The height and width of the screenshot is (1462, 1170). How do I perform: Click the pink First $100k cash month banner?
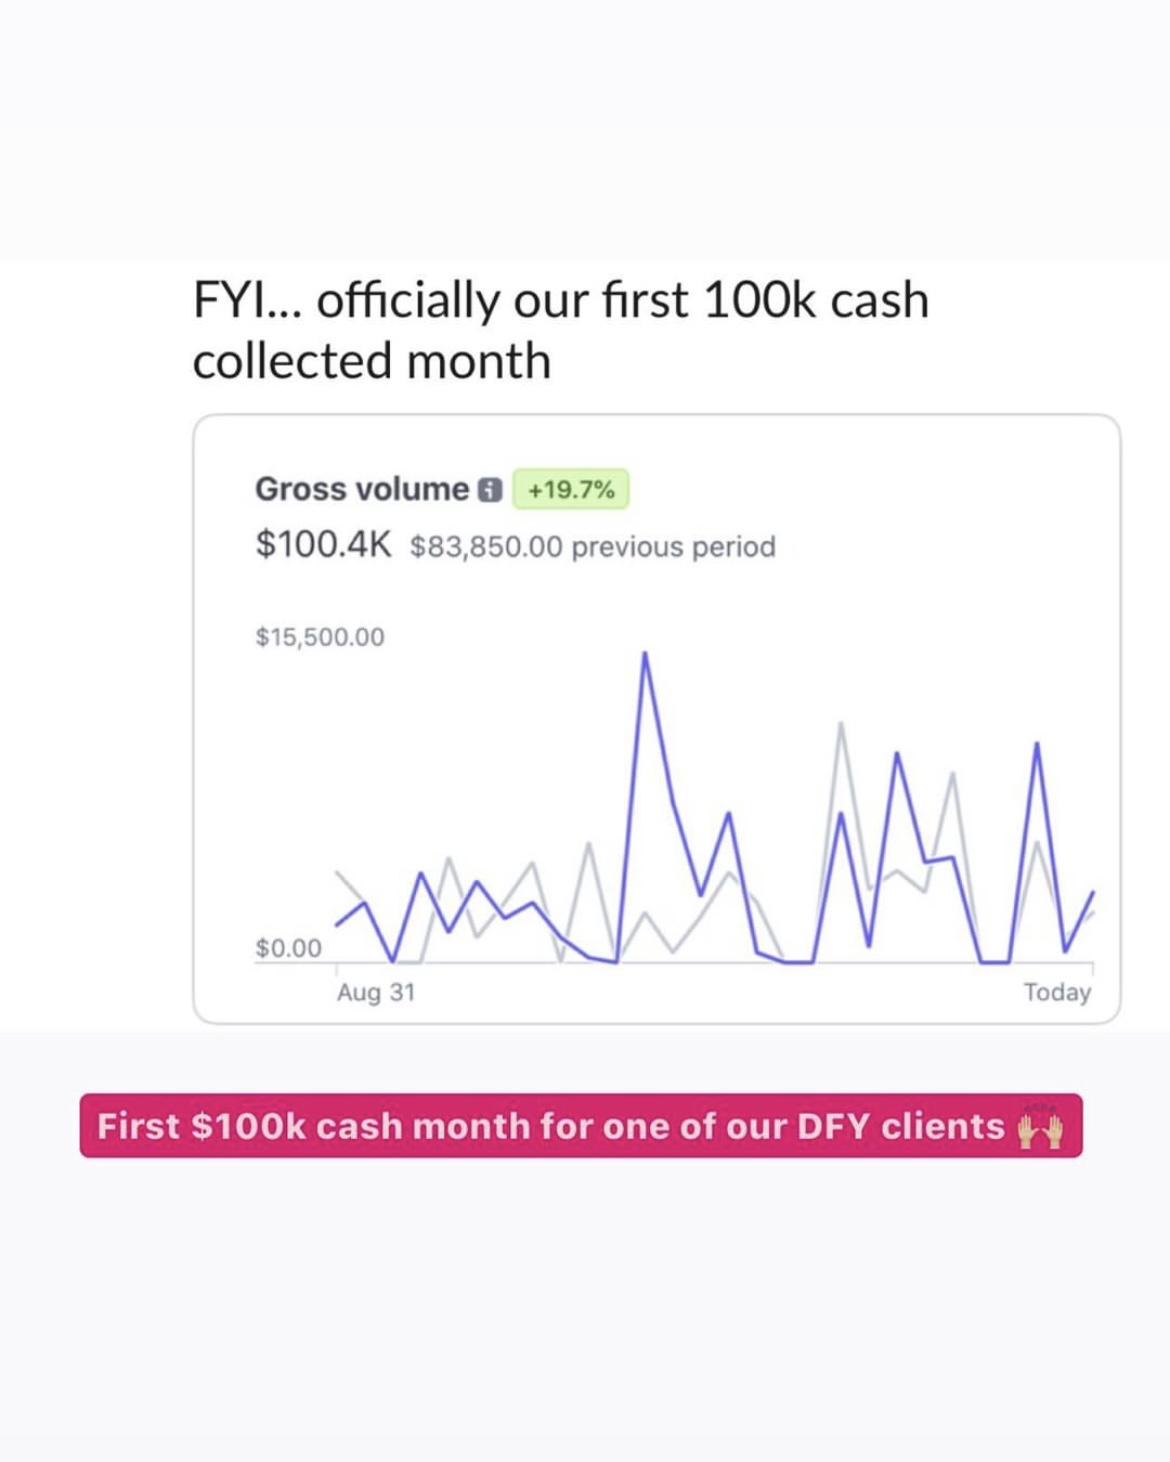[x=581, y=1126]
